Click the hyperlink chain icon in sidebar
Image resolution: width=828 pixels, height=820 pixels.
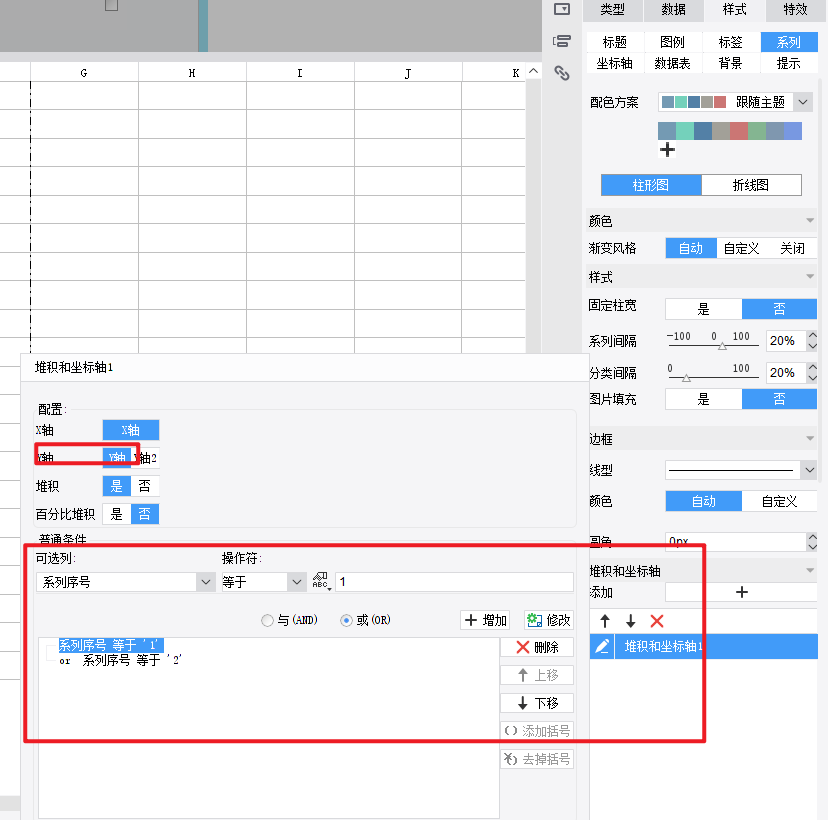(x=562, y=73)
